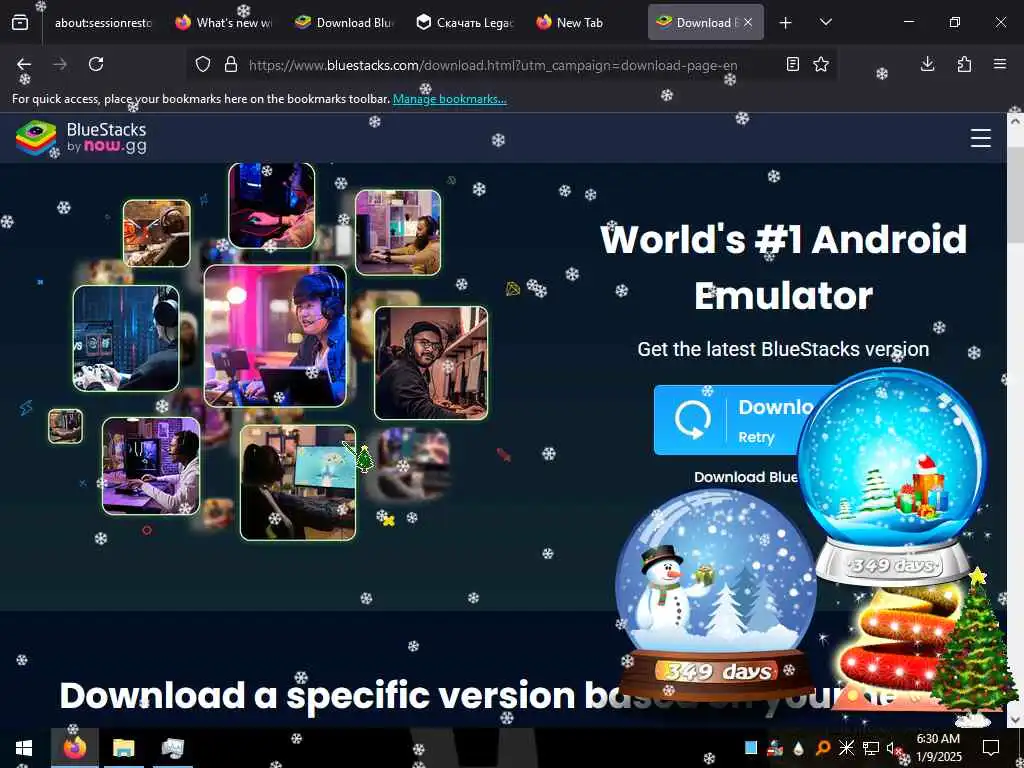Open the third taskbar app with picture icon
Screen dimensions: 1024x768
pyautogui.click(x=172, y=748)
